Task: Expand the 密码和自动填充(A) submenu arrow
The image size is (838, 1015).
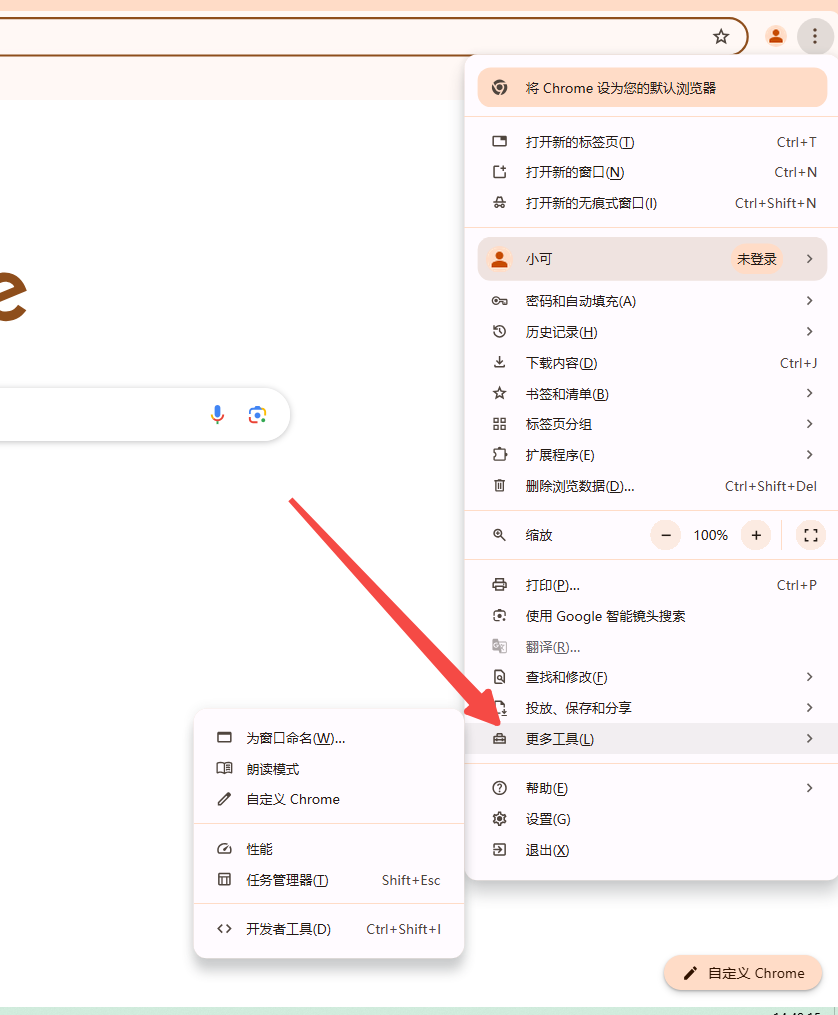Action: [x=810, y=301]
